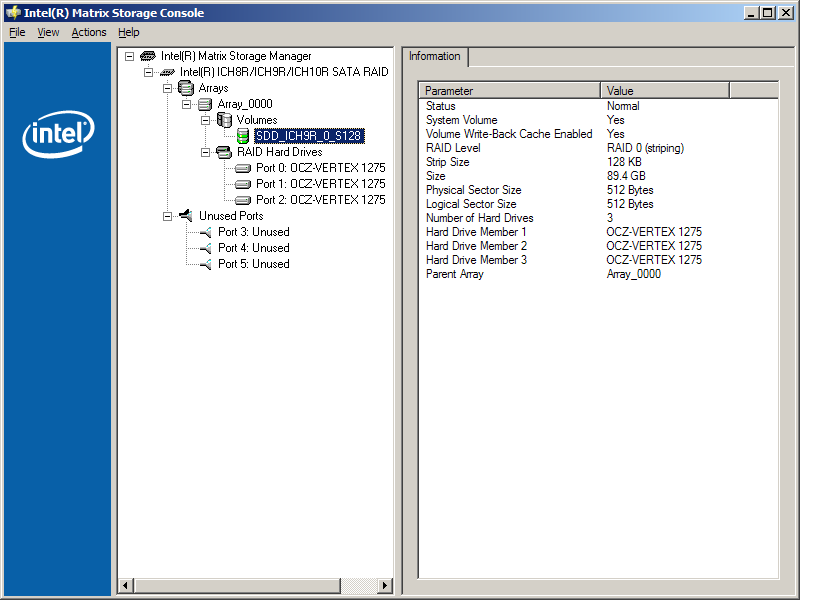Click the Physical Sector Size parameter

click(474, 190)
